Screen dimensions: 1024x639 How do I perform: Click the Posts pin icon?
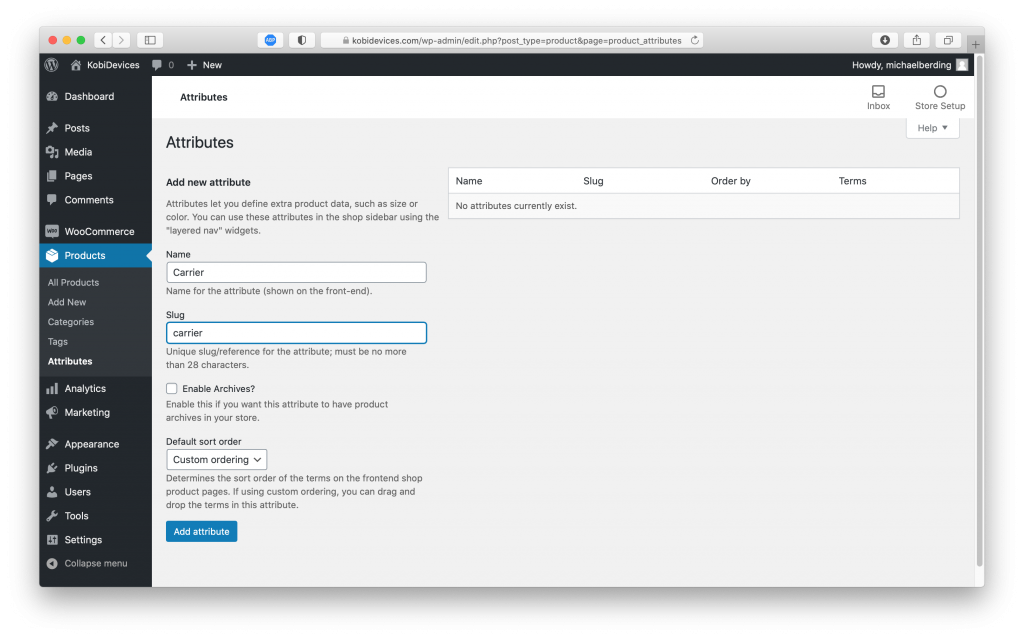(52, 128)
